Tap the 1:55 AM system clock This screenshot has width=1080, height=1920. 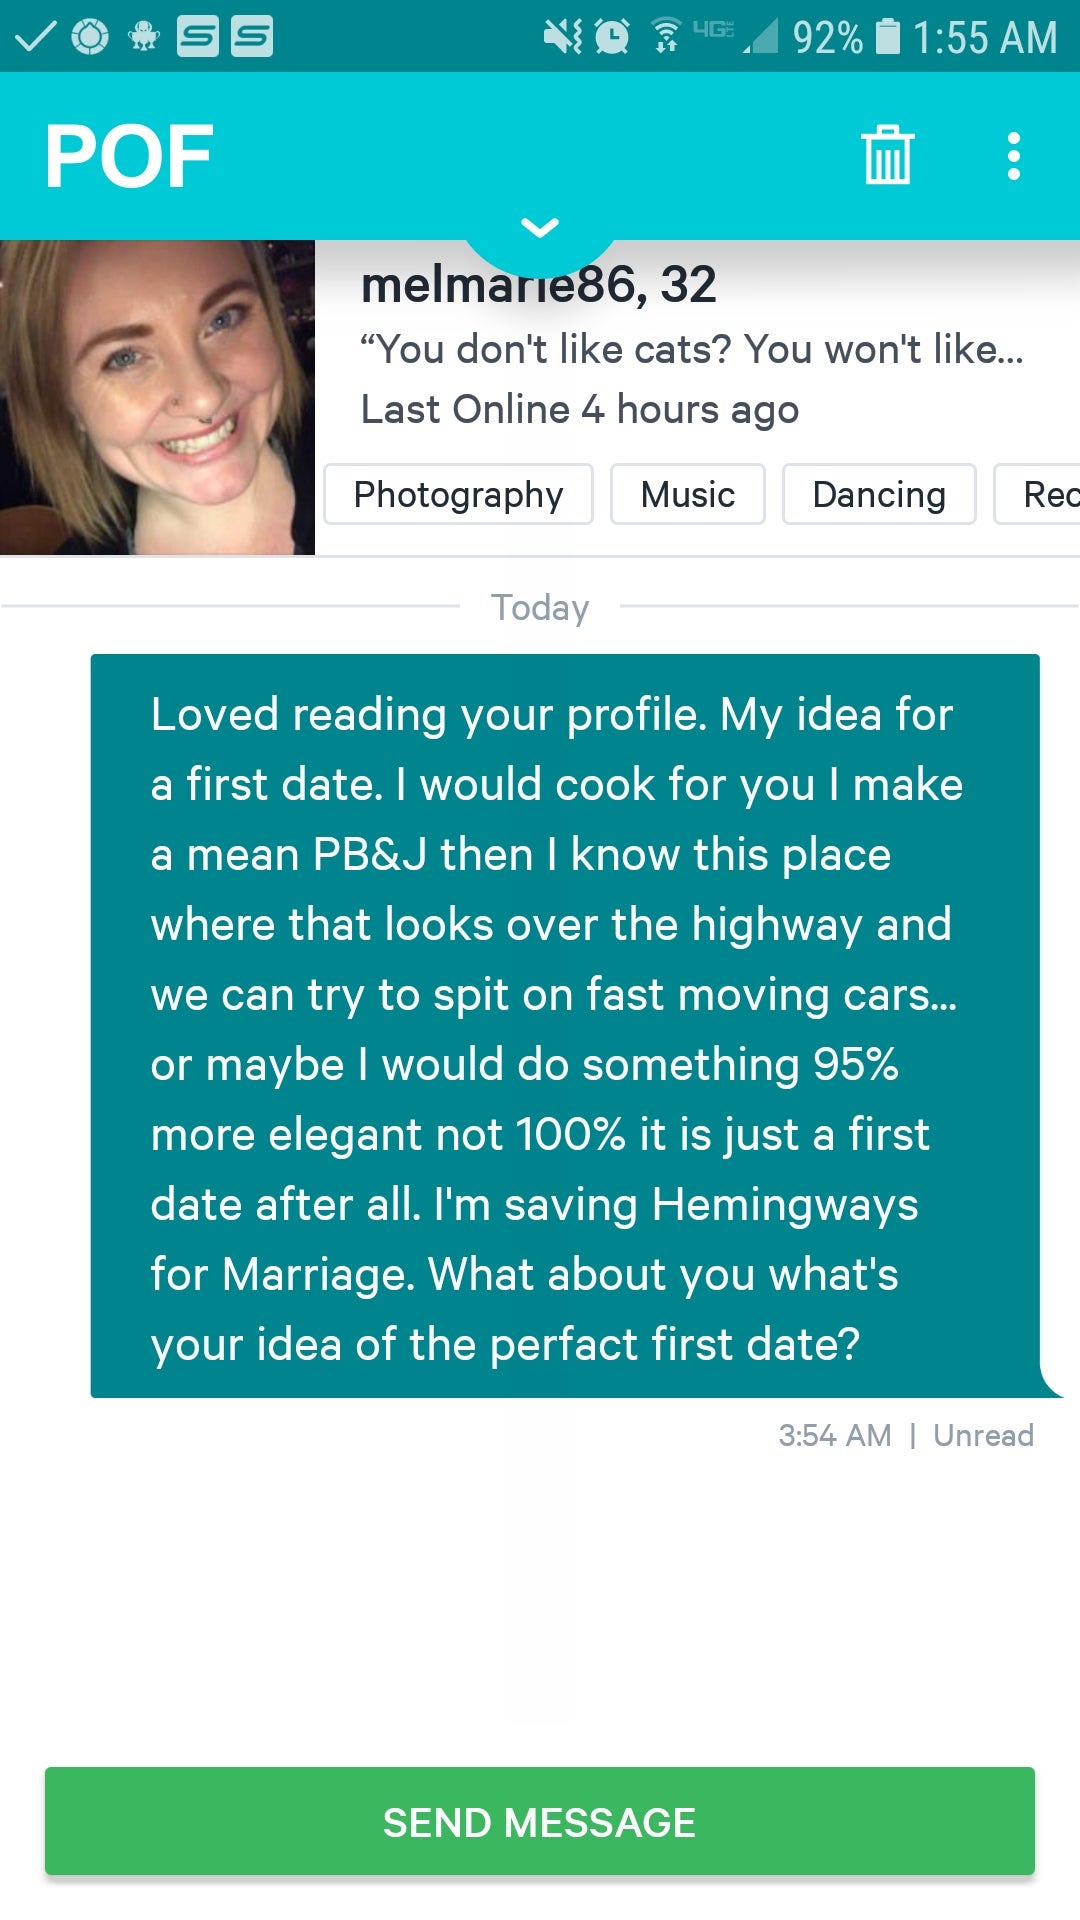[984, 37]
